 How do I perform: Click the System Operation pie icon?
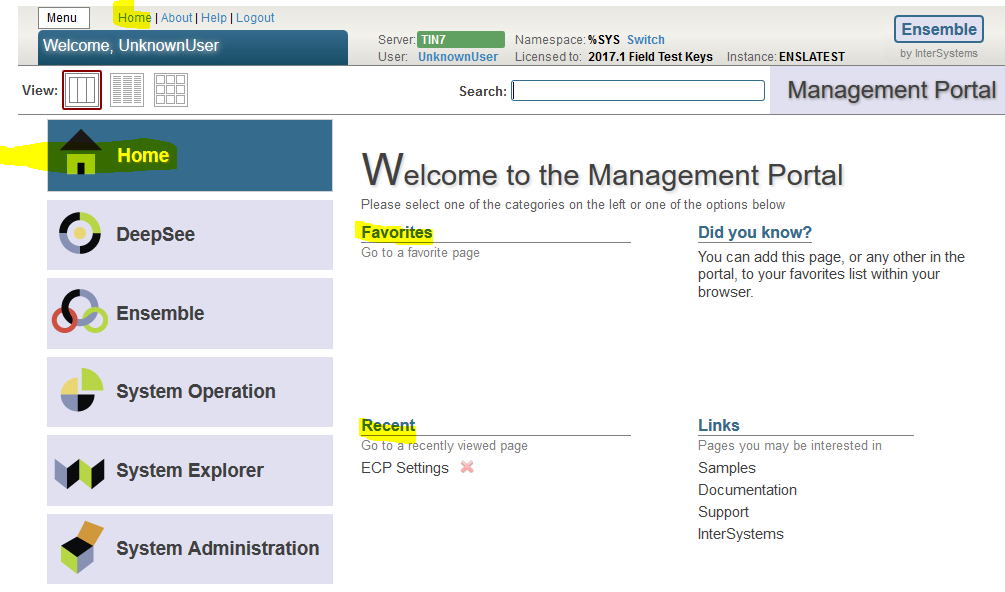click(x=81, y=390)
